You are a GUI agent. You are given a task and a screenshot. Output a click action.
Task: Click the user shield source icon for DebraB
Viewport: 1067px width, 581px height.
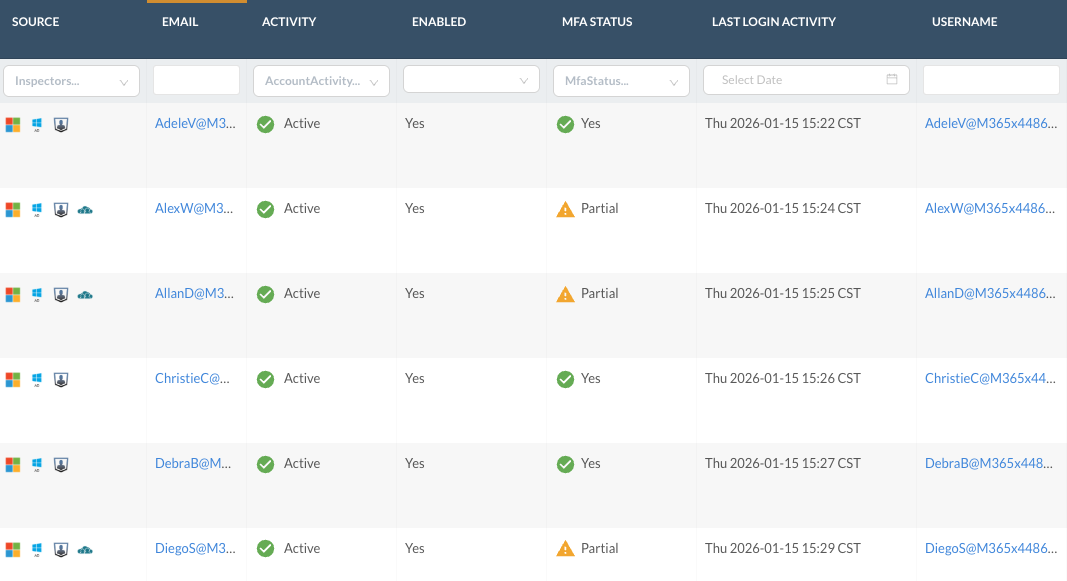point(61,465)
